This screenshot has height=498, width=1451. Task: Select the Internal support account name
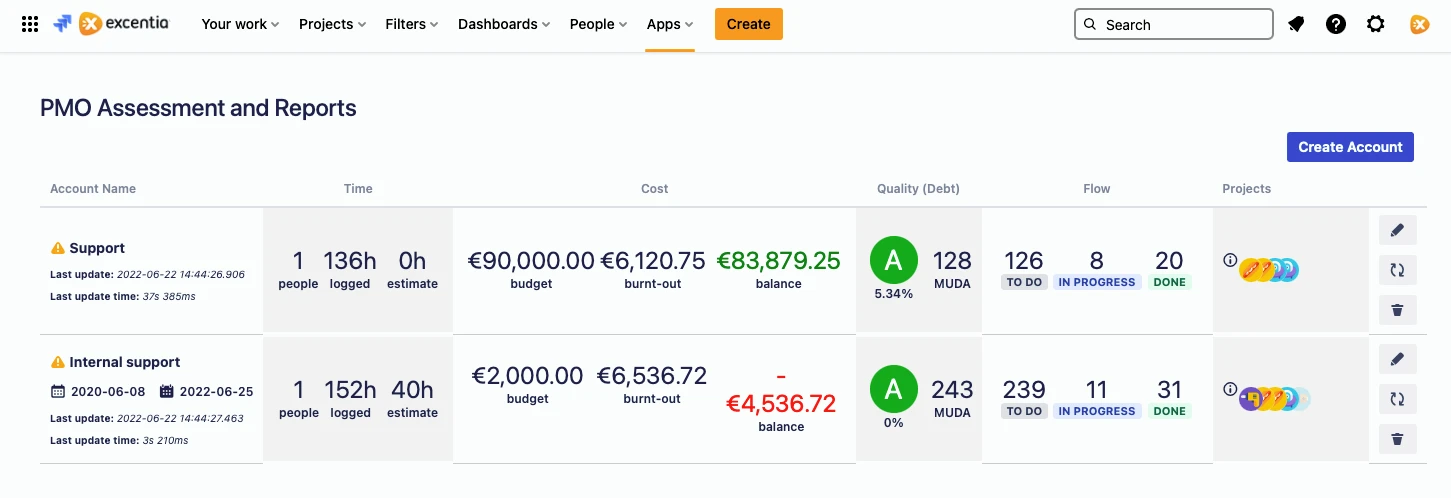pyautogui.click(x=125, y=362)
